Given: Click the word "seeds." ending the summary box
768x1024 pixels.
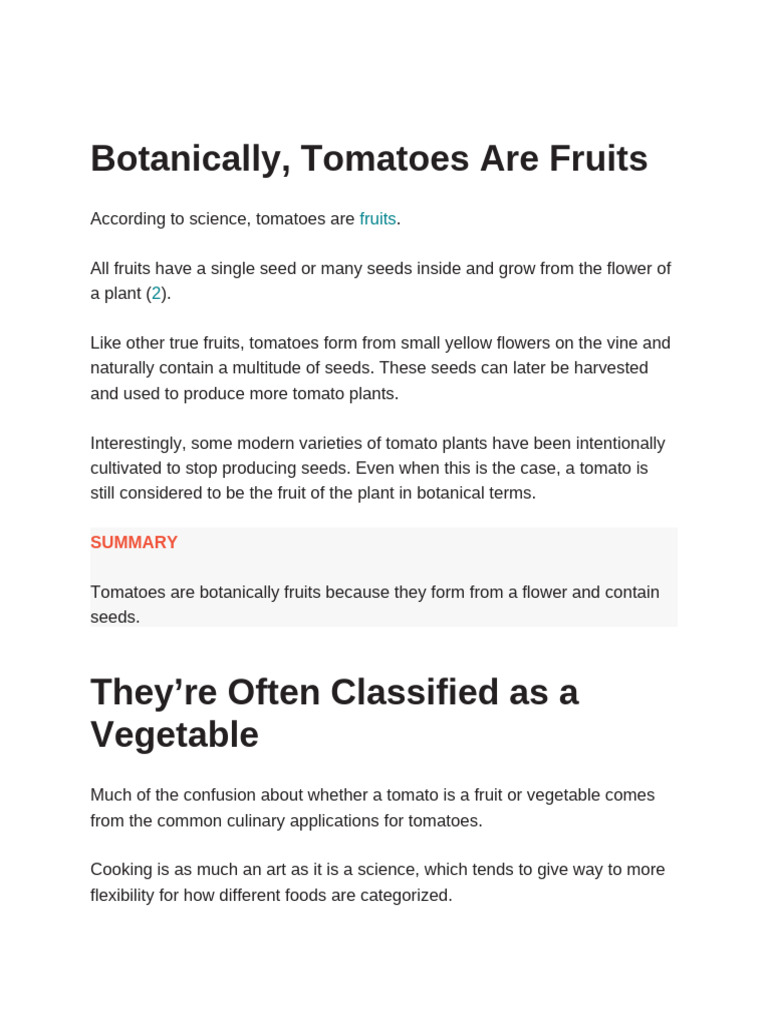Looking at the screenshot, I should (115, 617).
